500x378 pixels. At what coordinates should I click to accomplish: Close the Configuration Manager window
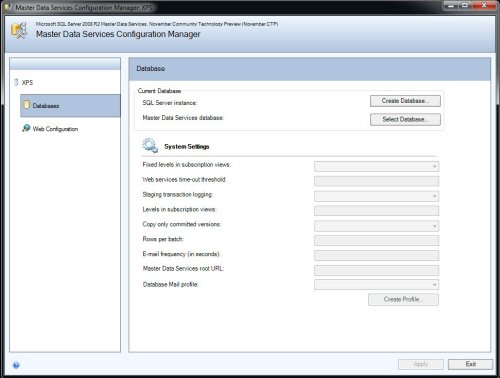[x=484, y=5]
